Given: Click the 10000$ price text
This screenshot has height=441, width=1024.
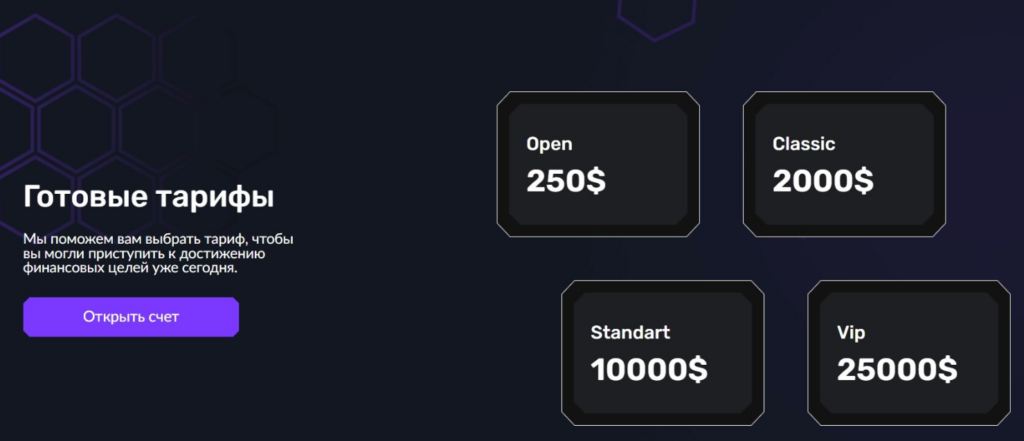Looking at the screenshot, I should 648,370.
